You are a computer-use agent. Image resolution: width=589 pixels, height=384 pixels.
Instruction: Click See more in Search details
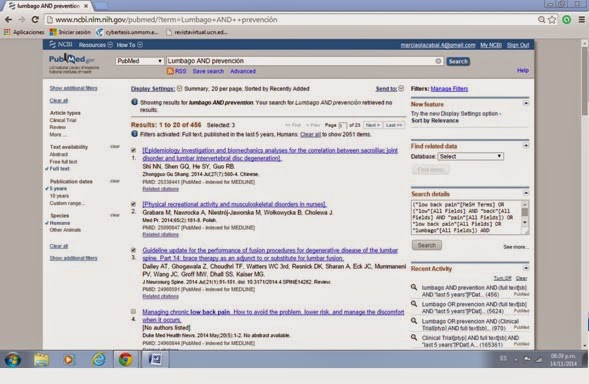point(515,247)
